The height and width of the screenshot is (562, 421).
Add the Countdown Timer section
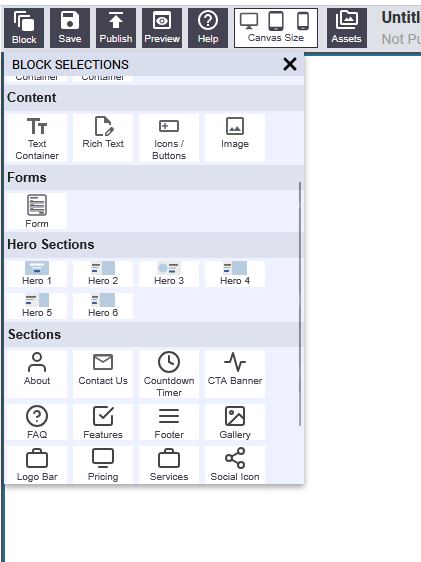pyautogui.click(x=169, y=374)
